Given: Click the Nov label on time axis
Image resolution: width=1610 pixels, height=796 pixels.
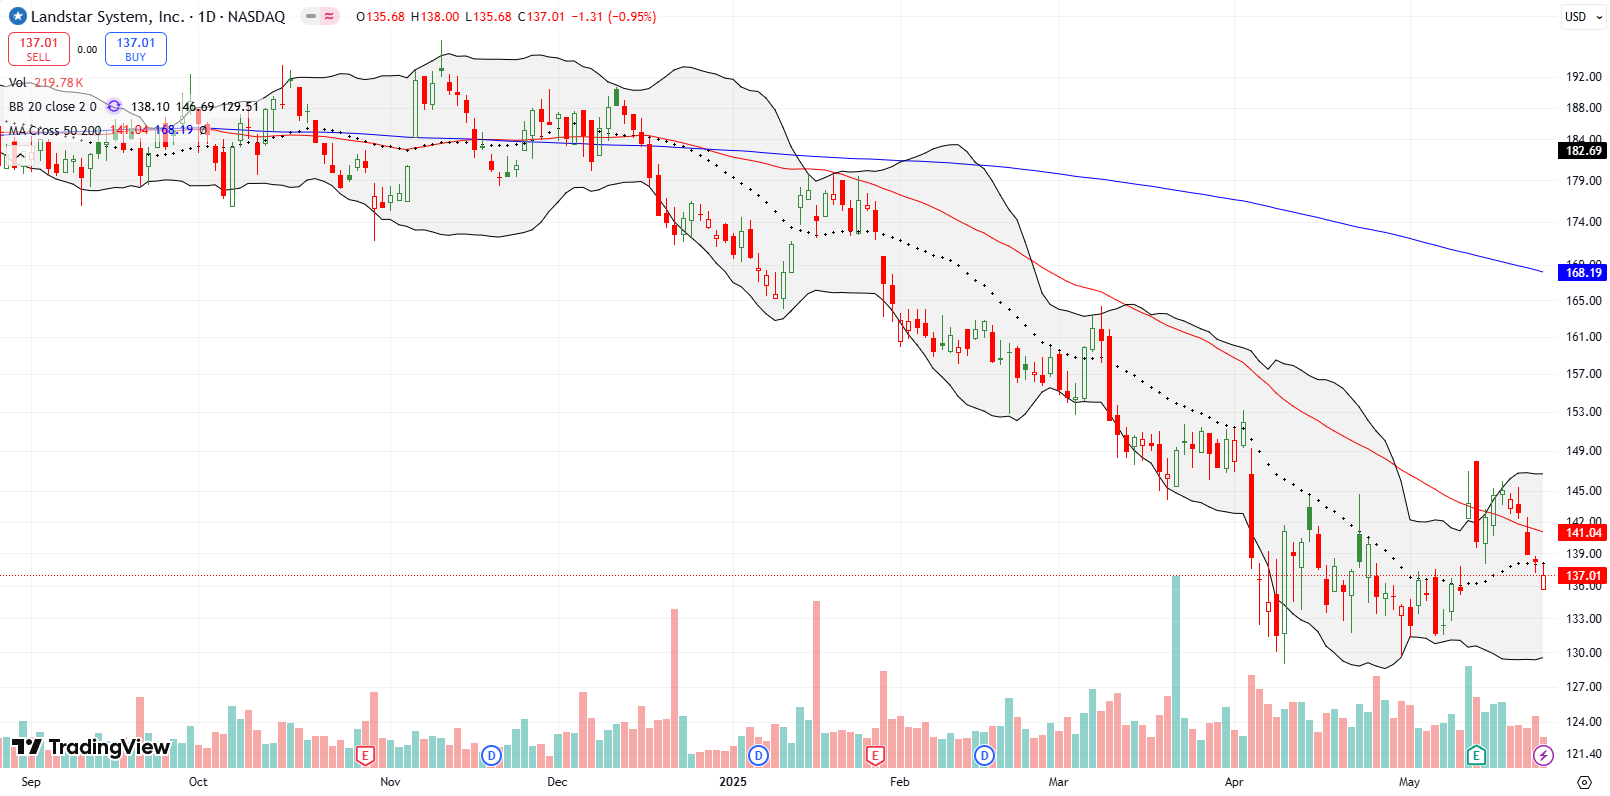Looking at the screenshot, I should [390, 782].
